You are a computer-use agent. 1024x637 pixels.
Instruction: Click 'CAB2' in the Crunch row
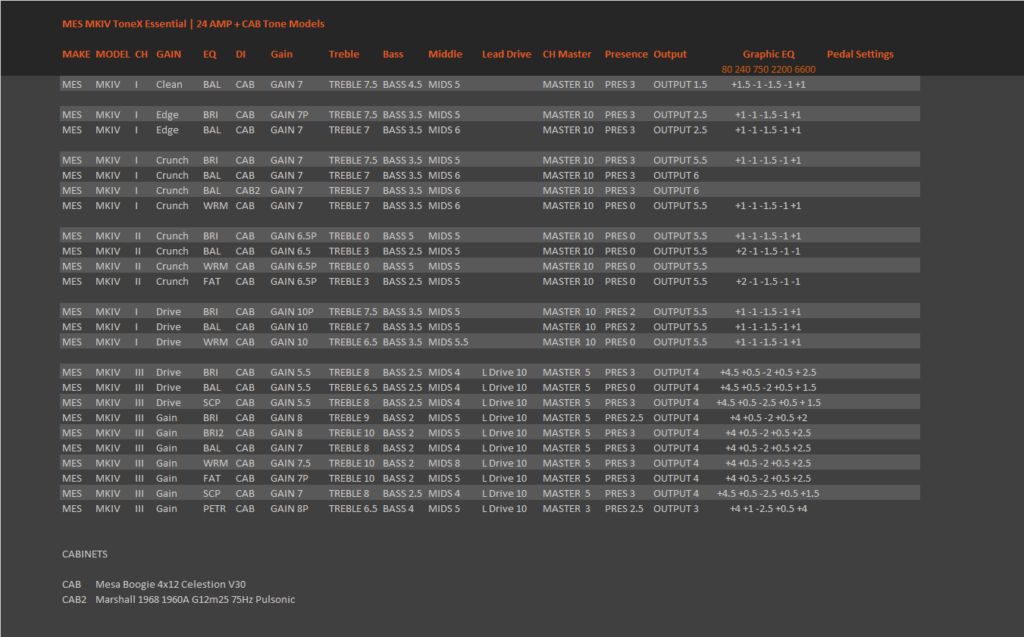[248, 190]
